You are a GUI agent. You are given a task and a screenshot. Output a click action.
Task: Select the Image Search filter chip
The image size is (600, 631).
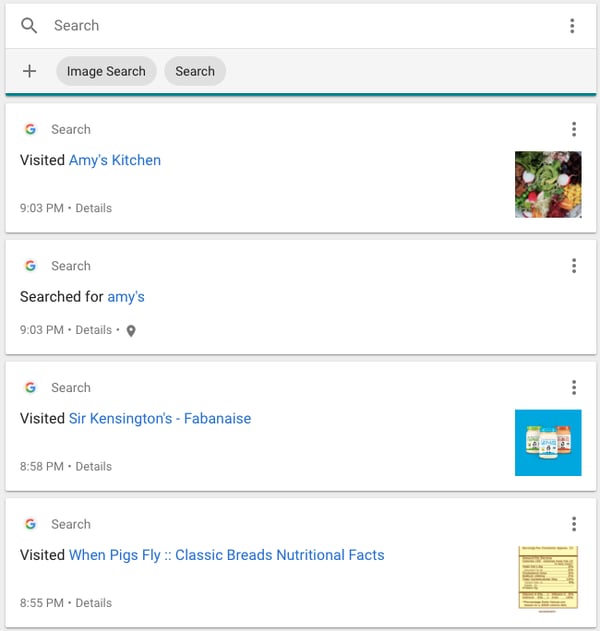coord(106,71)
